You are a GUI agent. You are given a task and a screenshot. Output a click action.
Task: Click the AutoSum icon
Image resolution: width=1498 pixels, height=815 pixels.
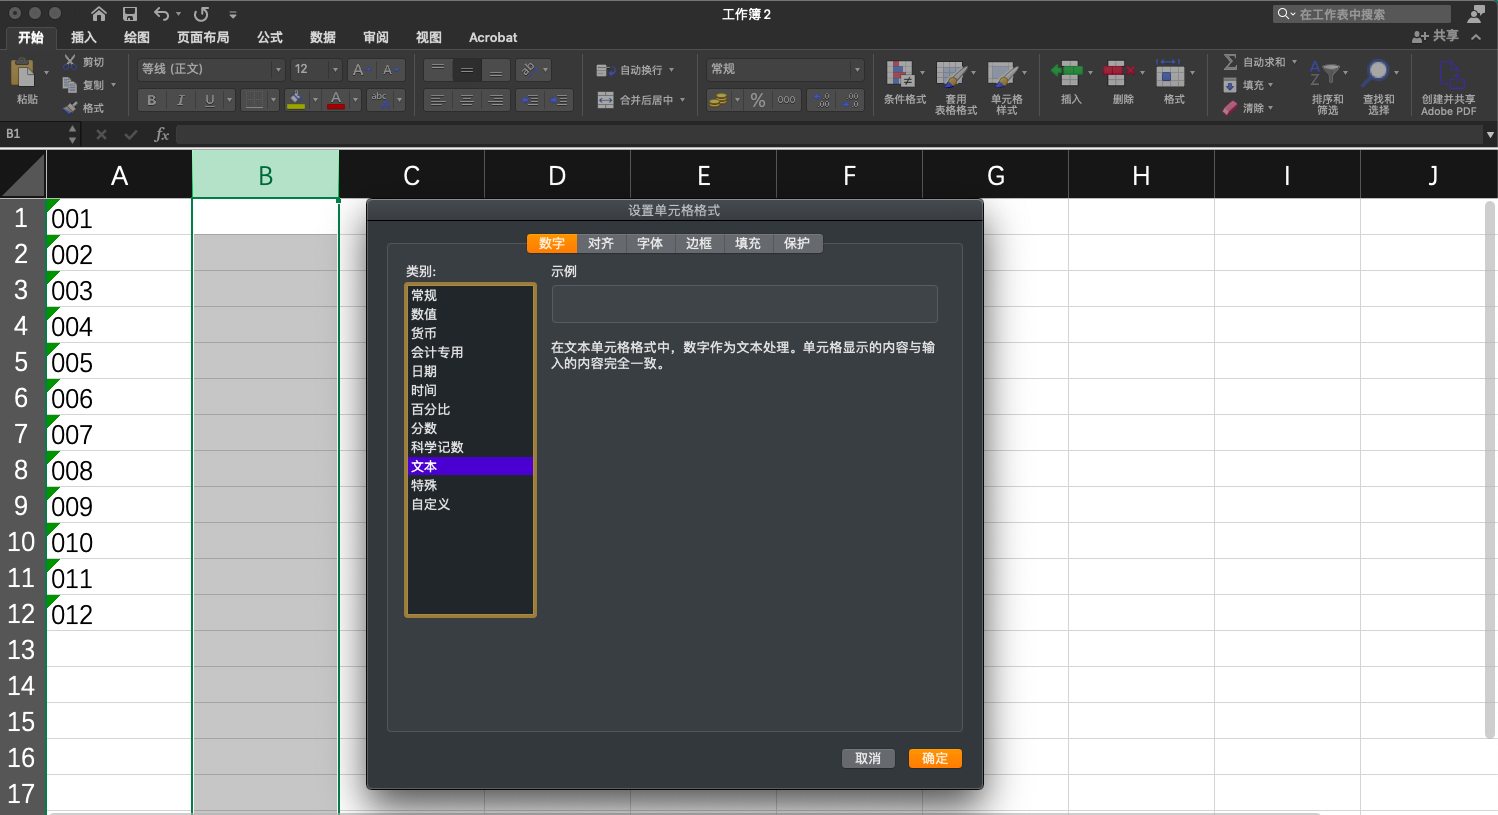pyautogui.click(x=1230, y=62)
